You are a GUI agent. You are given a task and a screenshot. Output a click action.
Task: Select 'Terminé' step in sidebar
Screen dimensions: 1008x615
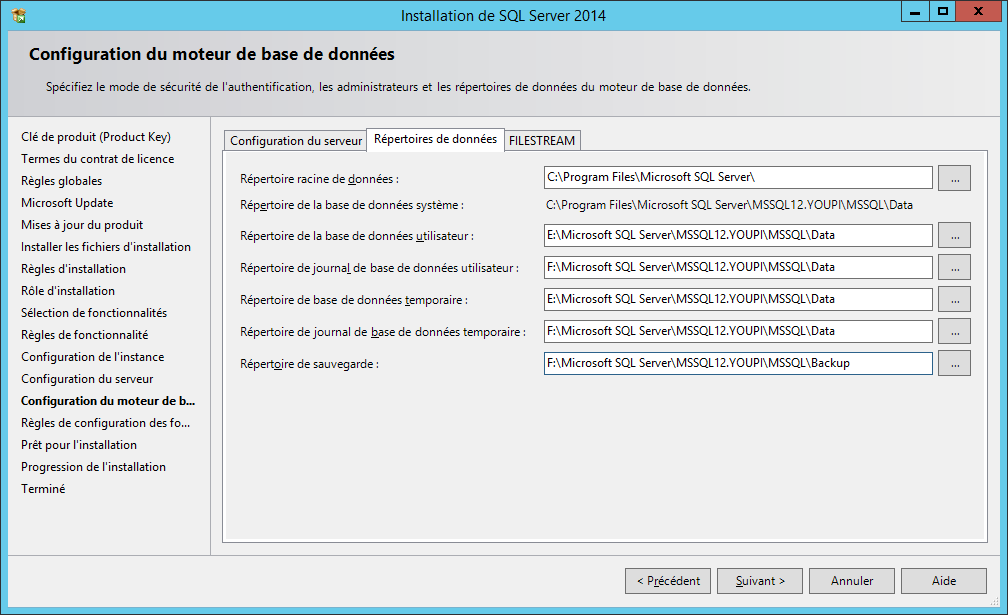click(x=43, y=489)
